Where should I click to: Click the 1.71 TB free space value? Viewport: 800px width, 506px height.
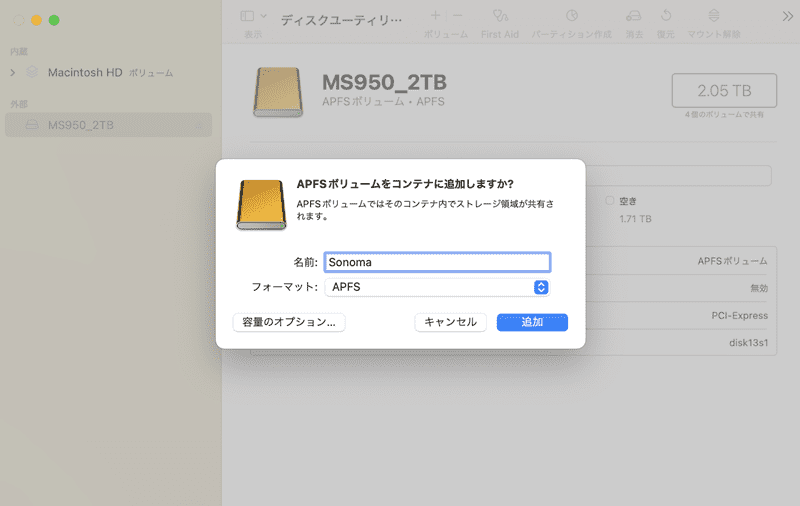[x=635, y=219]
